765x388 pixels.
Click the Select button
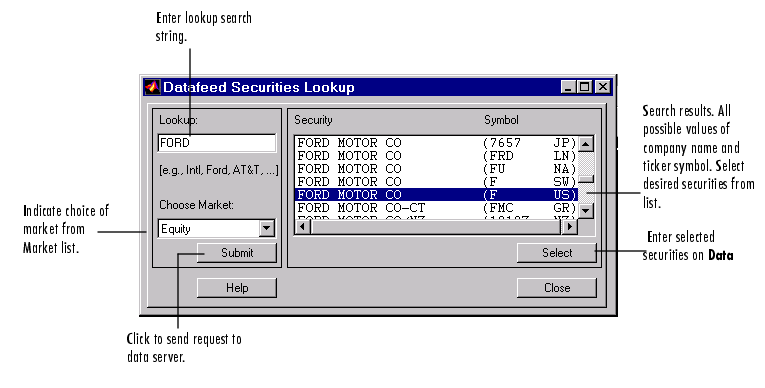point(557,253)
